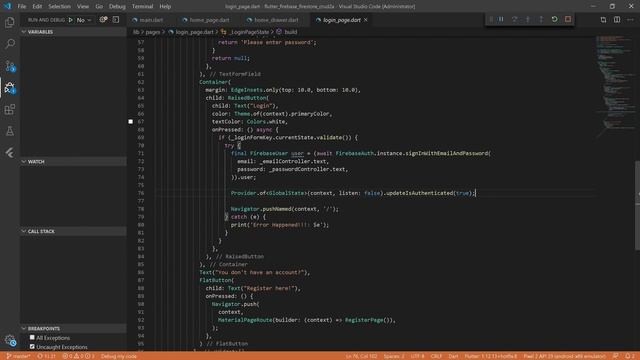The image size is (640, 360).
Task: Change the Spaces indentation setting
Action: click(x=393, y=356)
